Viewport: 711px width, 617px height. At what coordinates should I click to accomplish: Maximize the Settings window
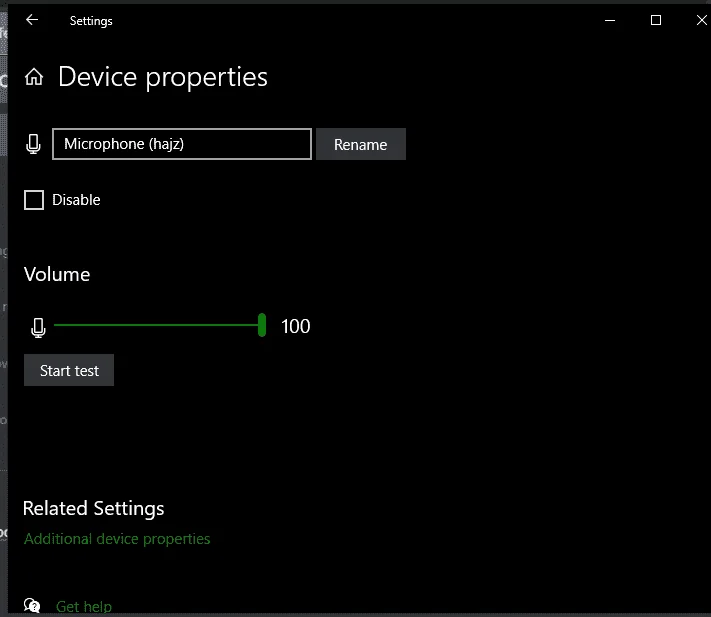point(656,20)
